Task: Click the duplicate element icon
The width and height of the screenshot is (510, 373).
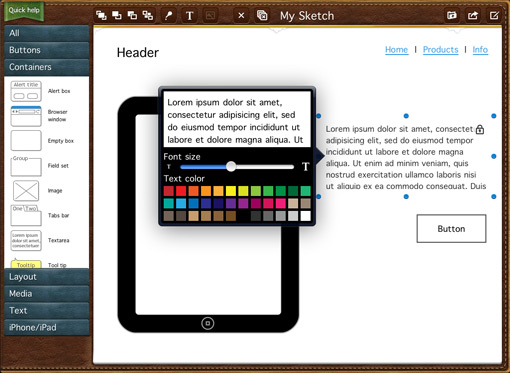Action: pos(262,15)
